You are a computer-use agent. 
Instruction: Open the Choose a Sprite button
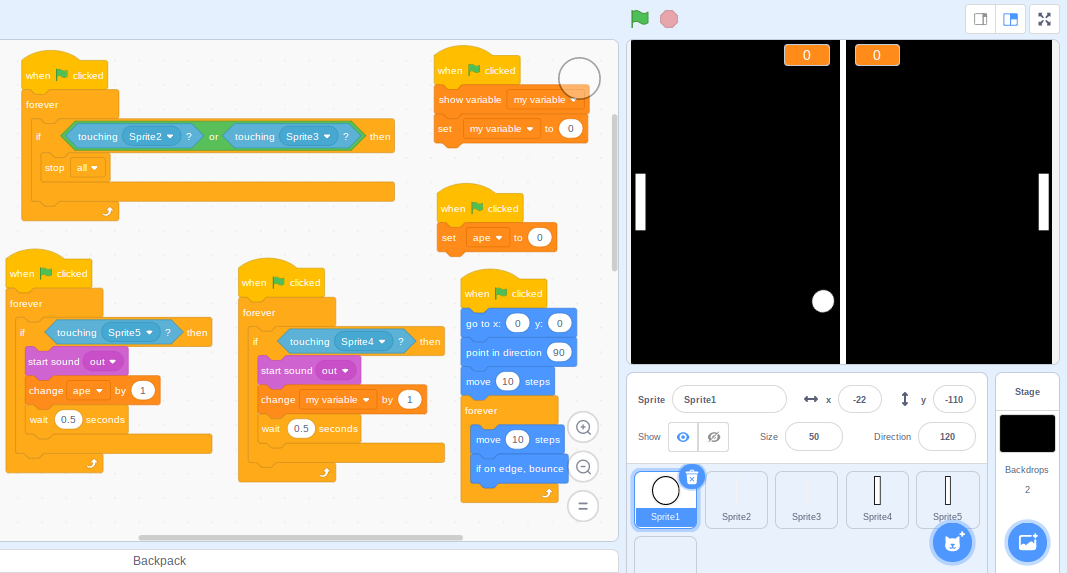tap(952, 542)
